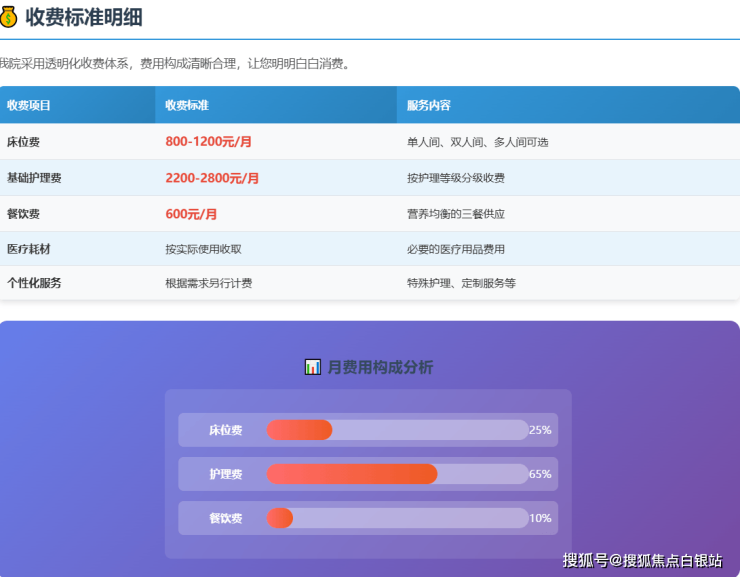740x577 pixels.
Task: Click the 床位费 table row label
Action: [x=23, y=142]
